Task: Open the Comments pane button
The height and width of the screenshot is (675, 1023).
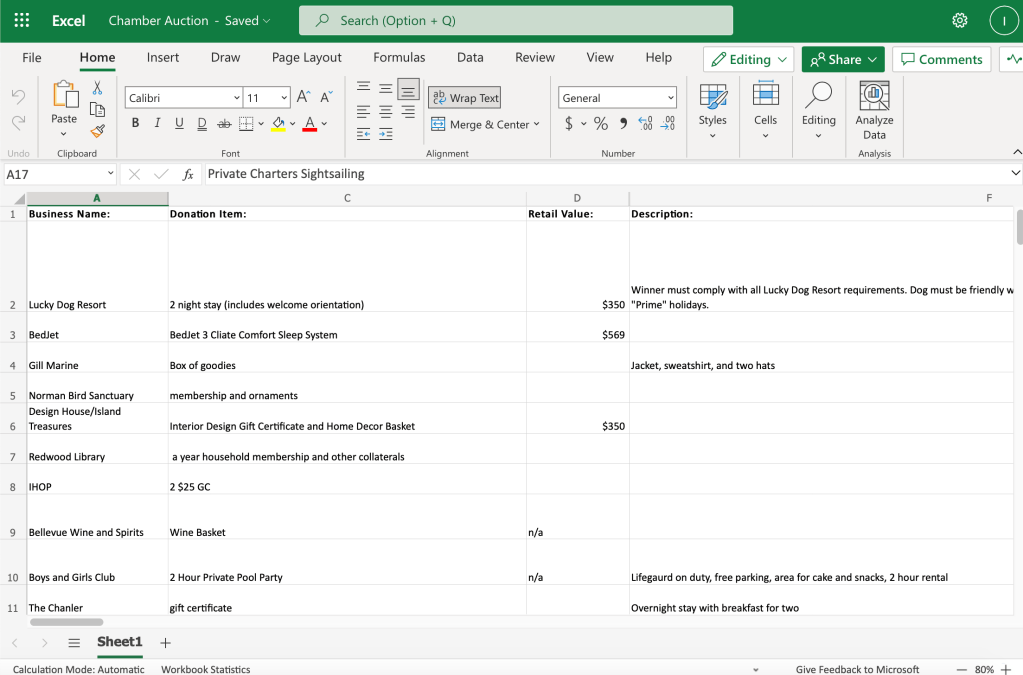Action: (x=941, y=59)
